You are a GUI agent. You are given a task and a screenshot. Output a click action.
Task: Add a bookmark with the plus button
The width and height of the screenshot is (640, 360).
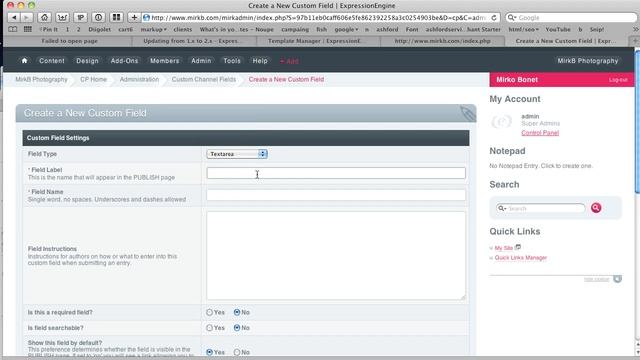point(134,18)
